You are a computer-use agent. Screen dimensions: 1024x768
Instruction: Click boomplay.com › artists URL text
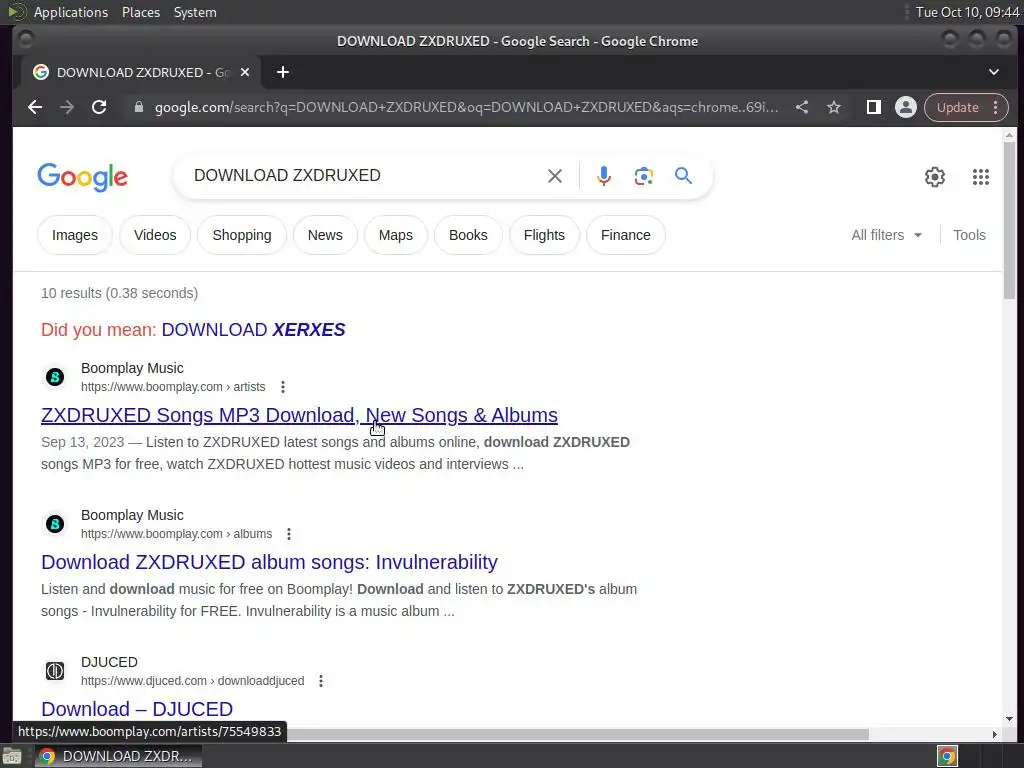(173, 387)
